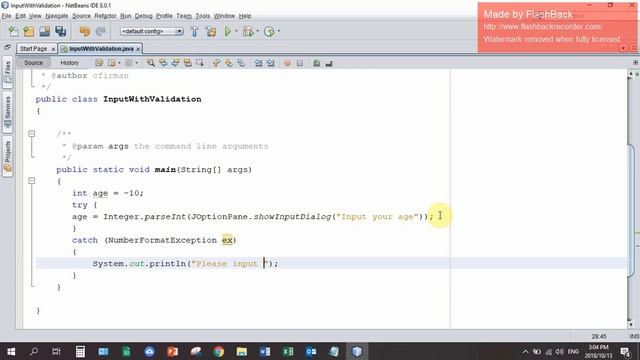Open the default config dropdown
This screenshot has width=640, height=360.
click(x=151, y=31)
